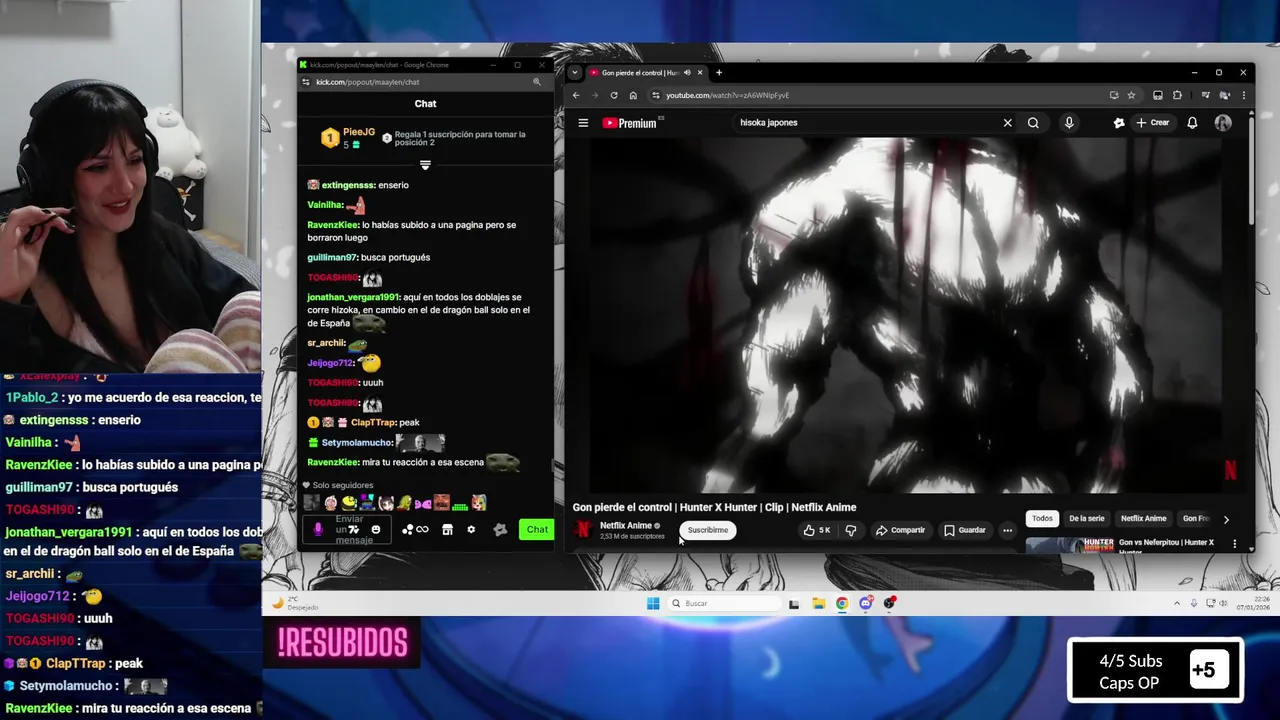Open the tab search dropdown arrow
The image size is (1280, 720).
(x=575, y=72)
